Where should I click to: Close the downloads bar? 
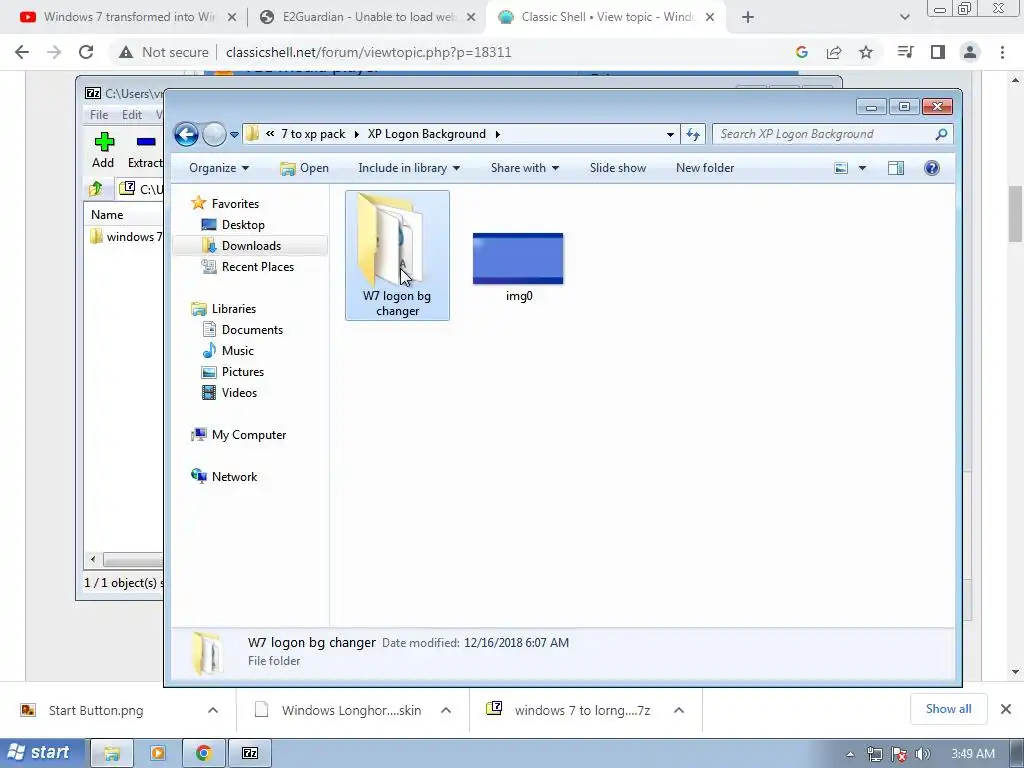(1006, 709)
